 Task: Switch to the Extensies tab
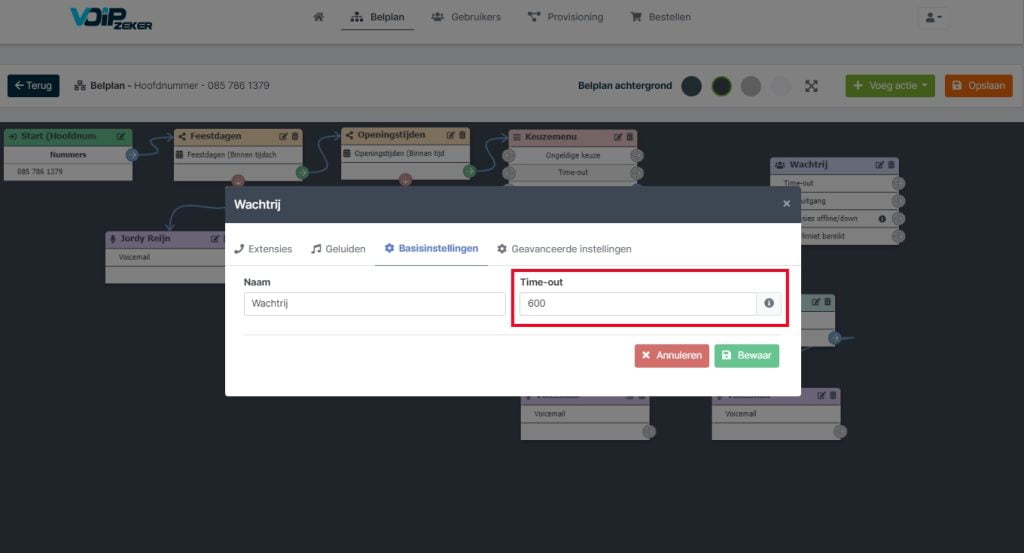[x=263, y=249]
